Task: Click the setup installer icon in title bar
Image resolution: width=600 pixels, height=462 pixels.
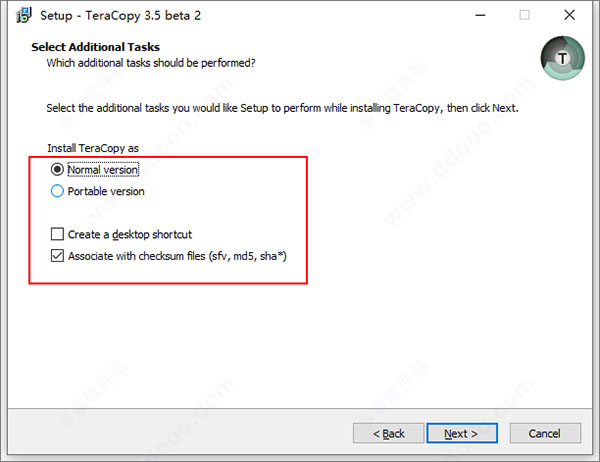Action: click(23, 15)
